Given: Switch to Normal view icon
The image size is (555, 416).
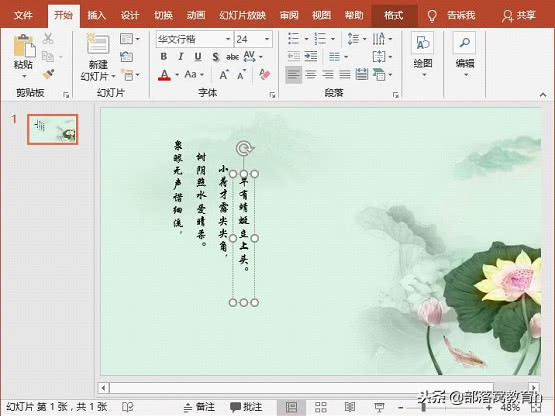Looking at the screenshot, I should point(291,407).
